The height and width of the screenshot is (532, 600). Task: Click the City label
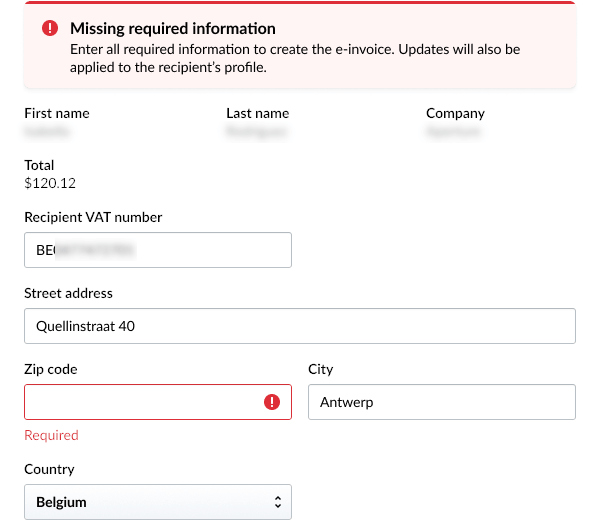[320, 369]
